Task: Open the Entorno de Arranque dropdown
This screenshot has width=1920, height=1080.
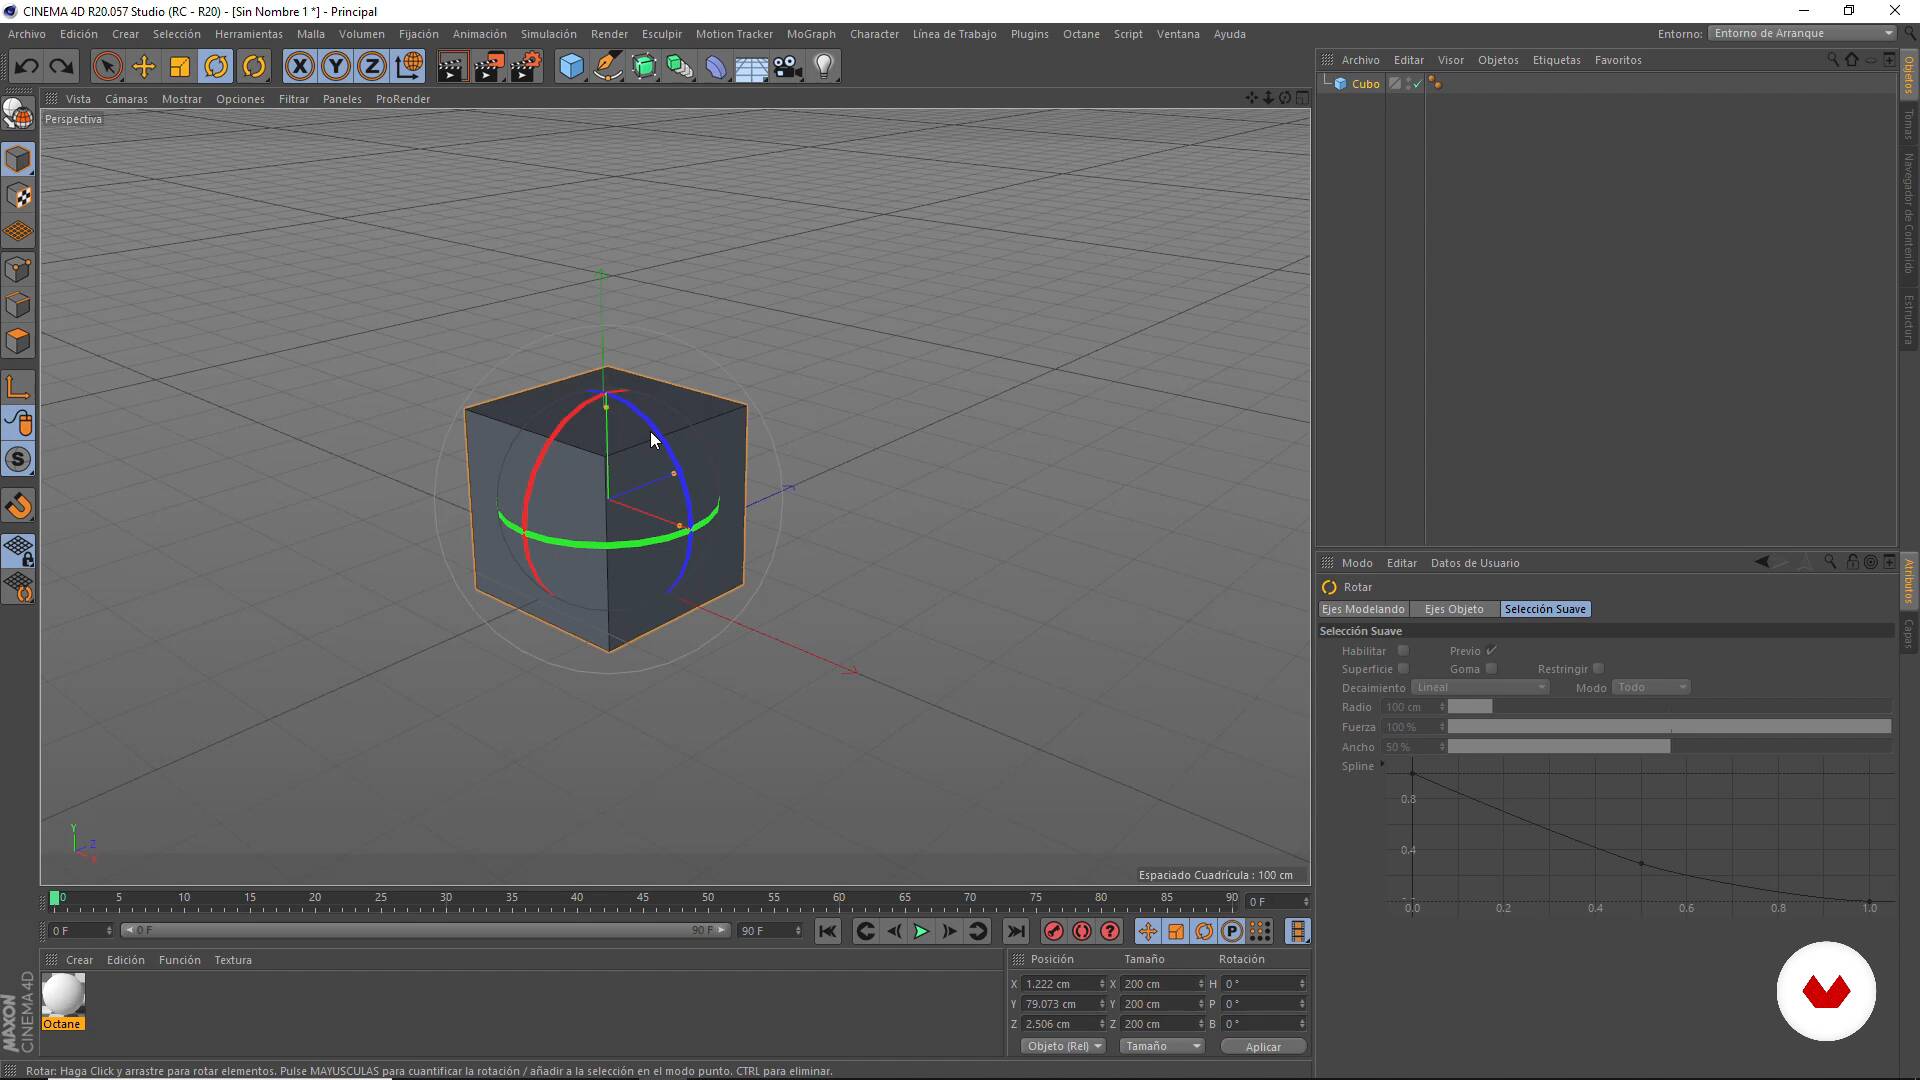Action: [1802, 33]
